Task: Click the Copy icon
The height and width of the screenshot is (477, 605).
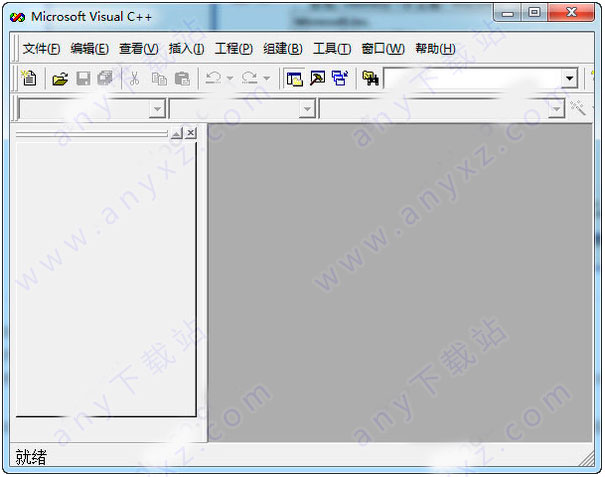Action: (159, 79)
